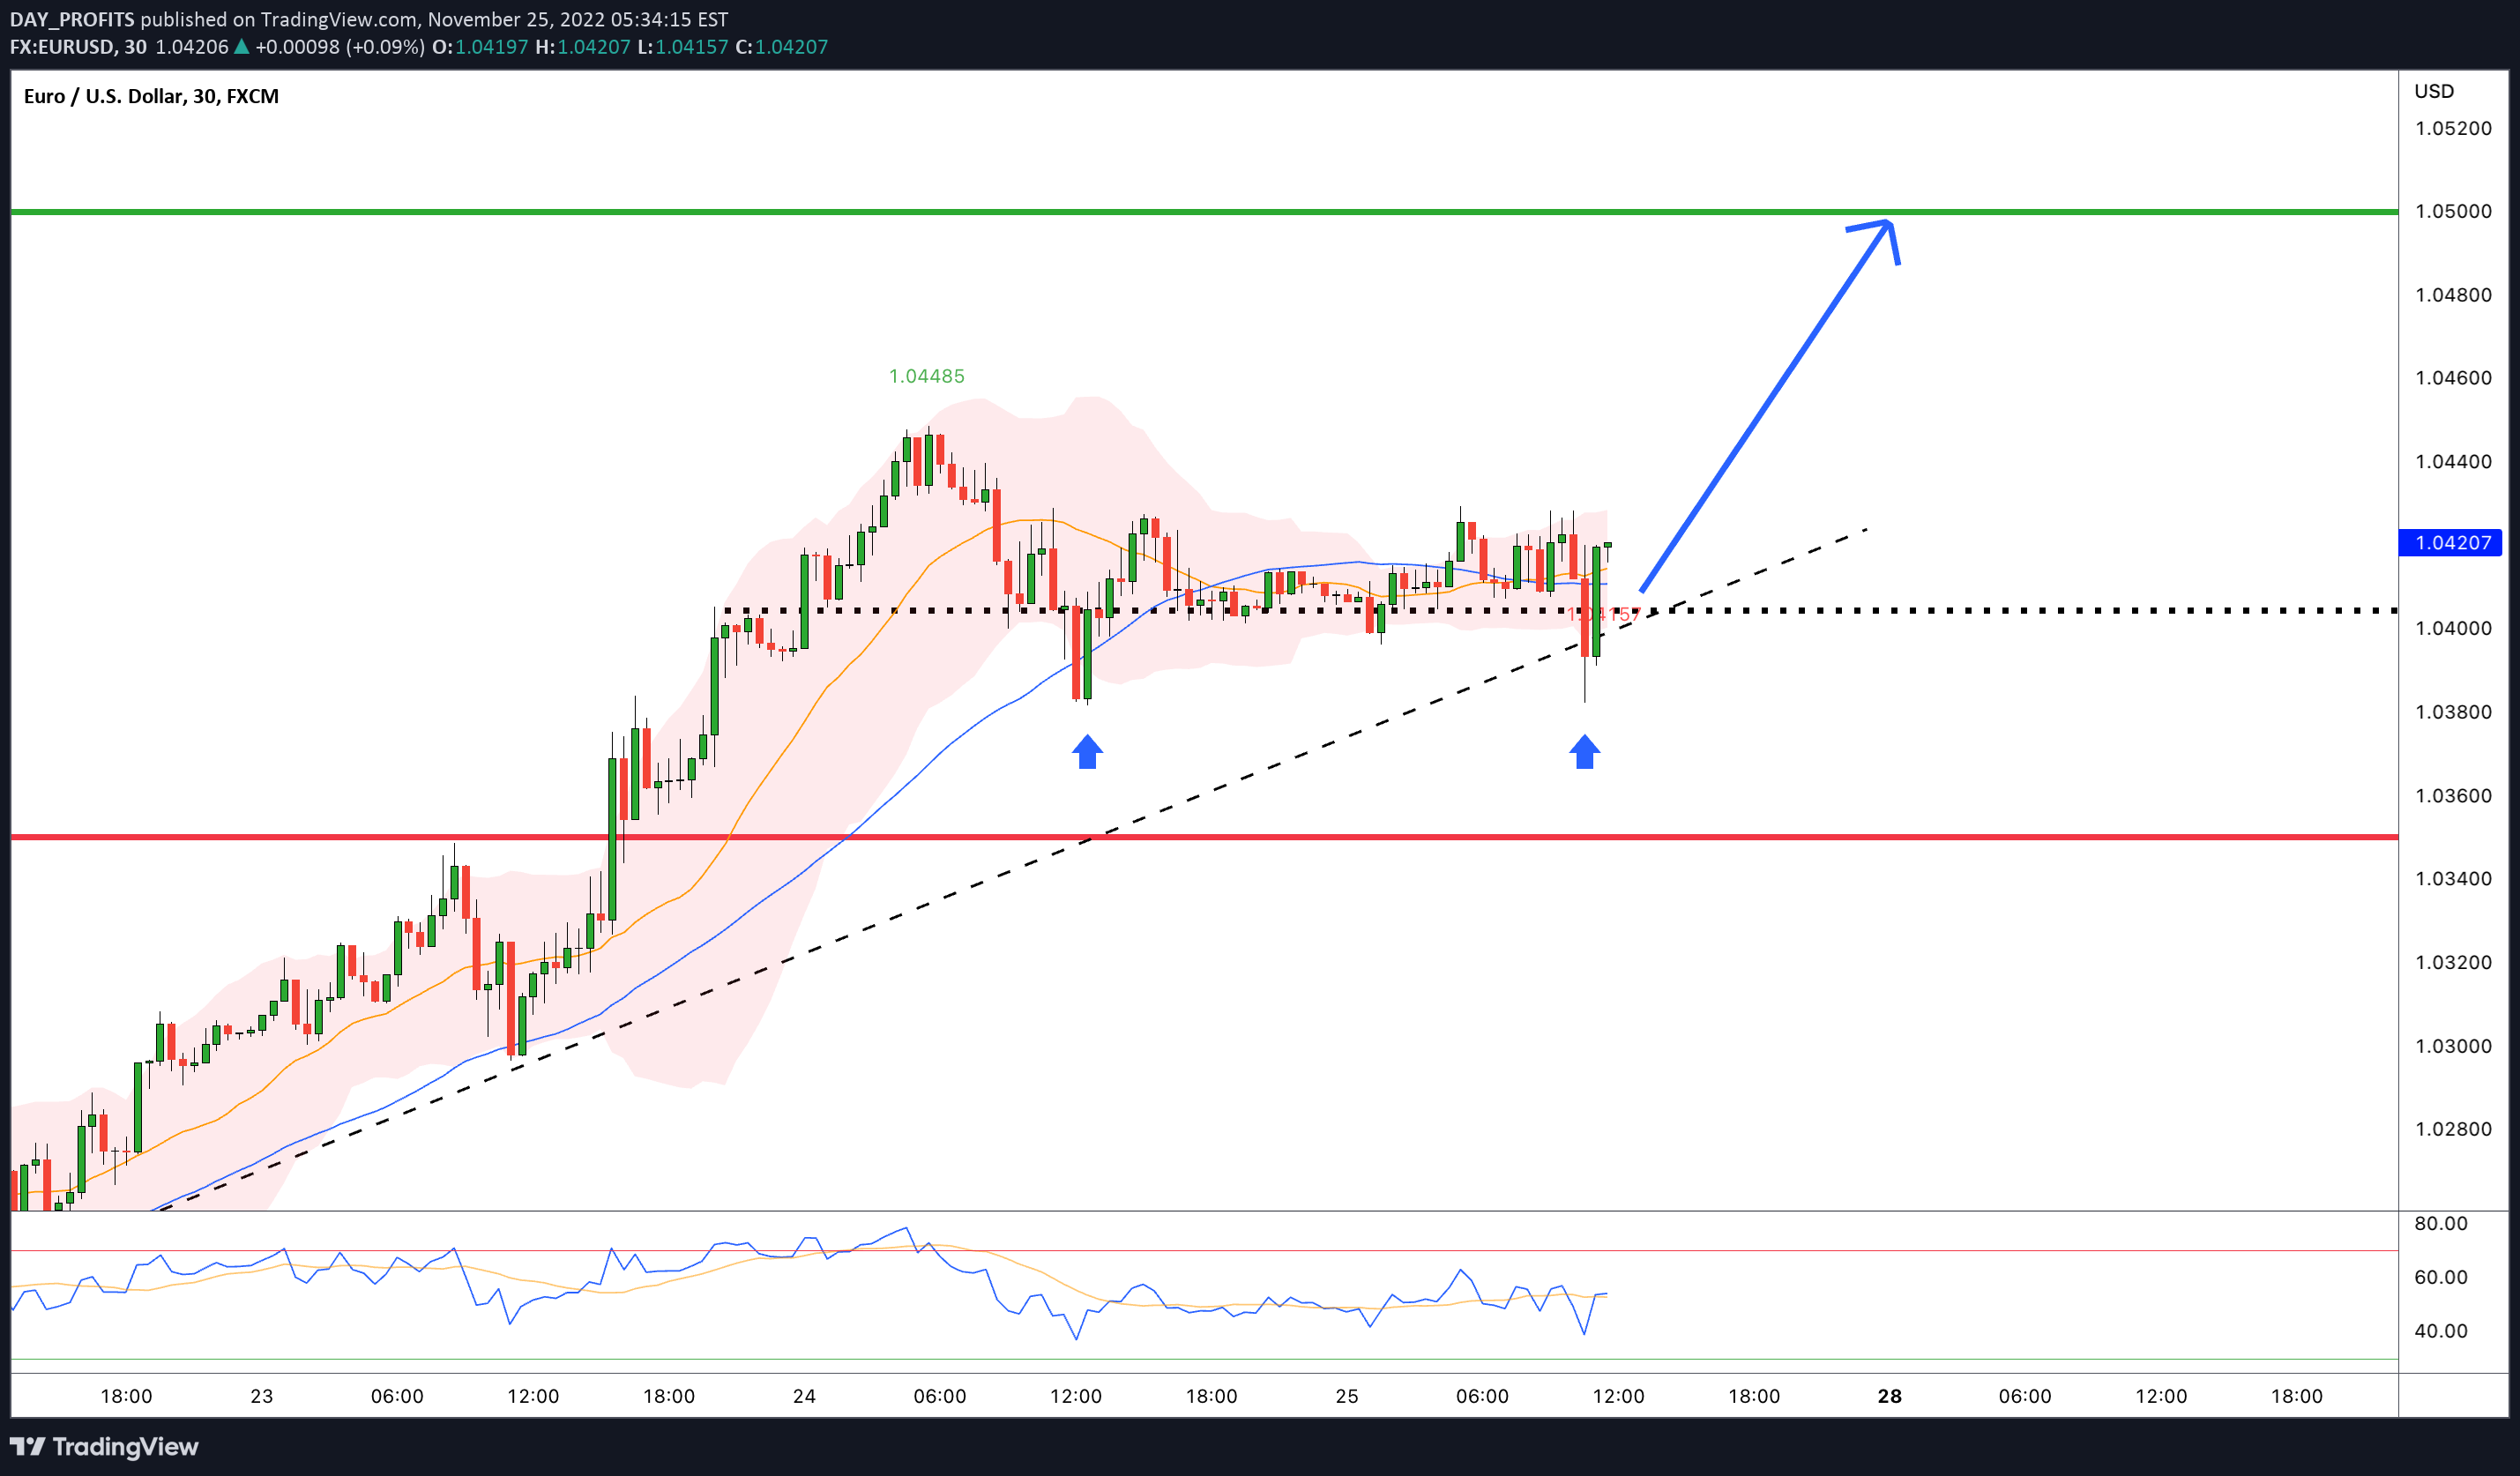Click the C:1.04207 close value in header

click(x=781, y=46)
